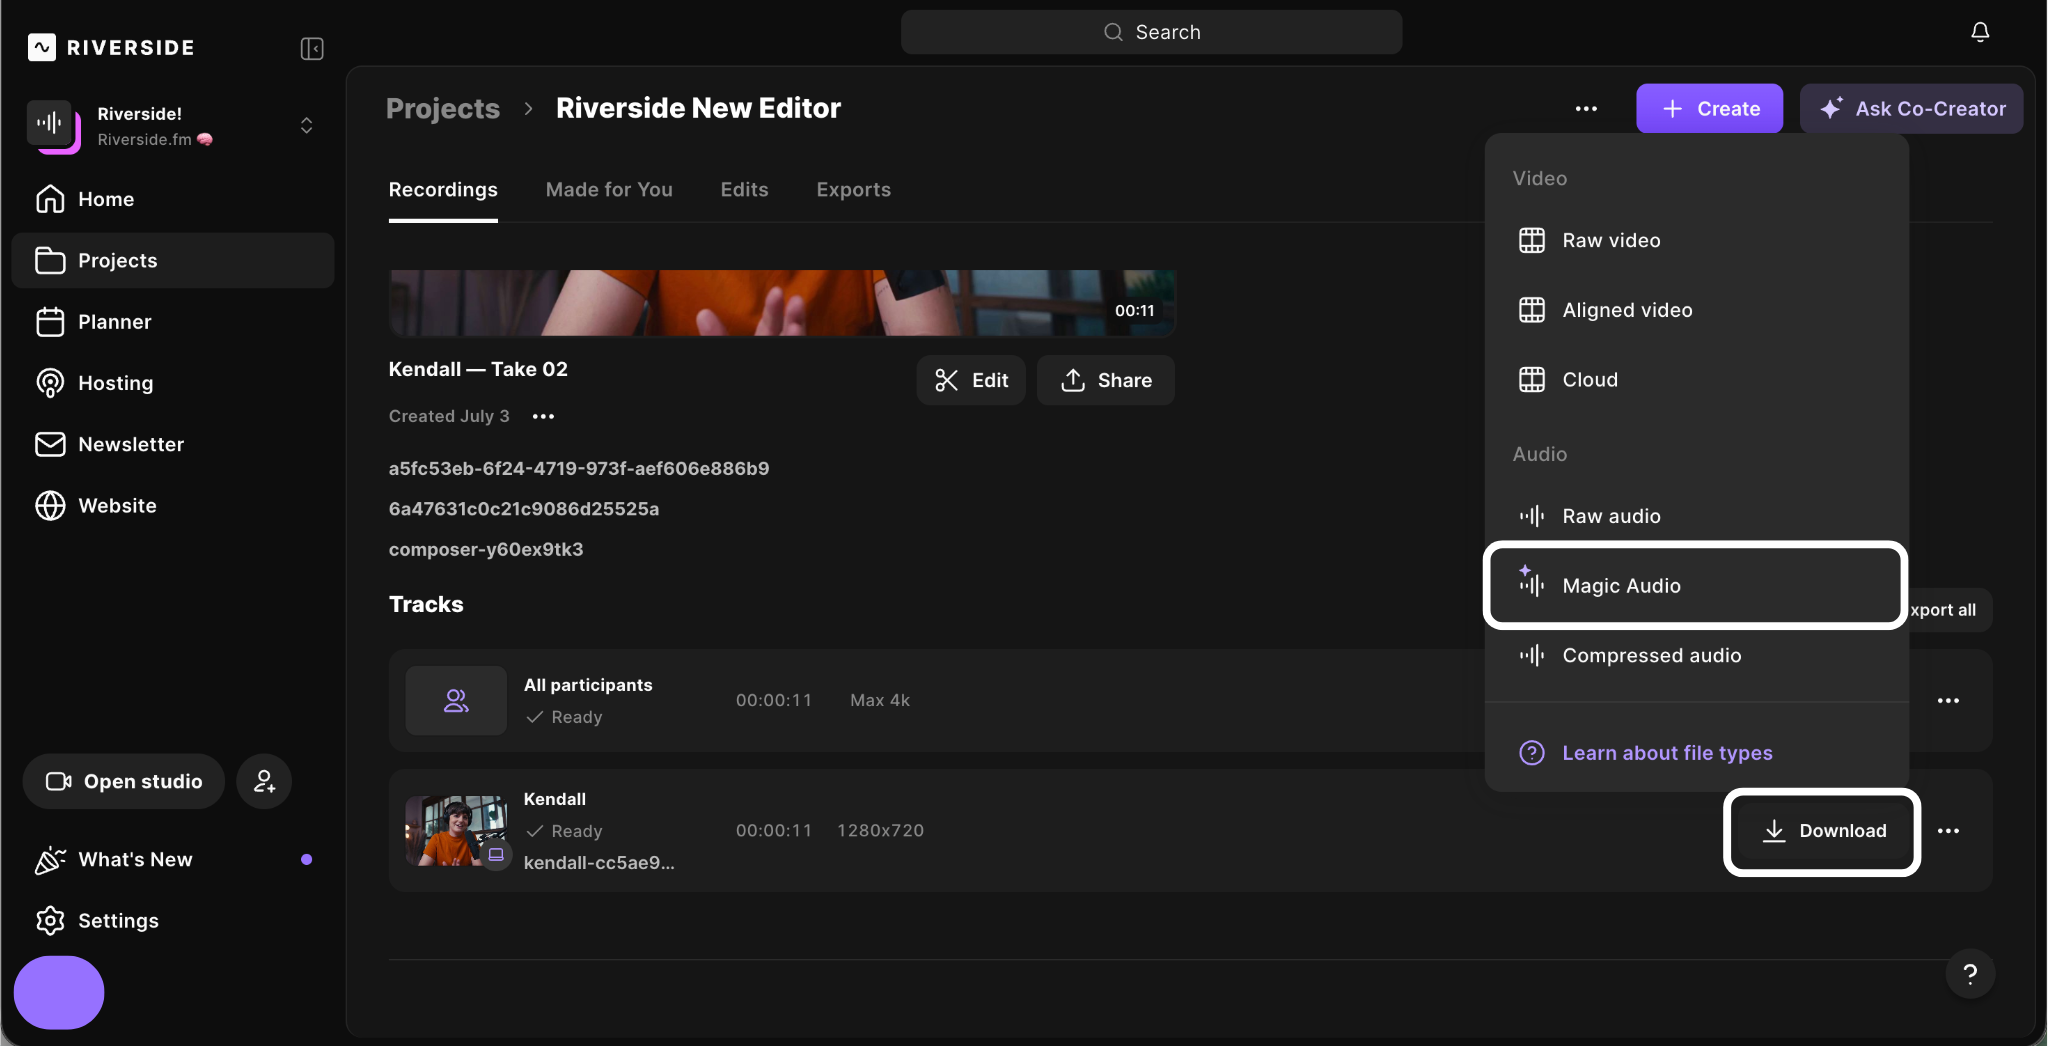Click the All participants group icon
The height and width of the screenshot is (1046, 2048).
[456, 700]
